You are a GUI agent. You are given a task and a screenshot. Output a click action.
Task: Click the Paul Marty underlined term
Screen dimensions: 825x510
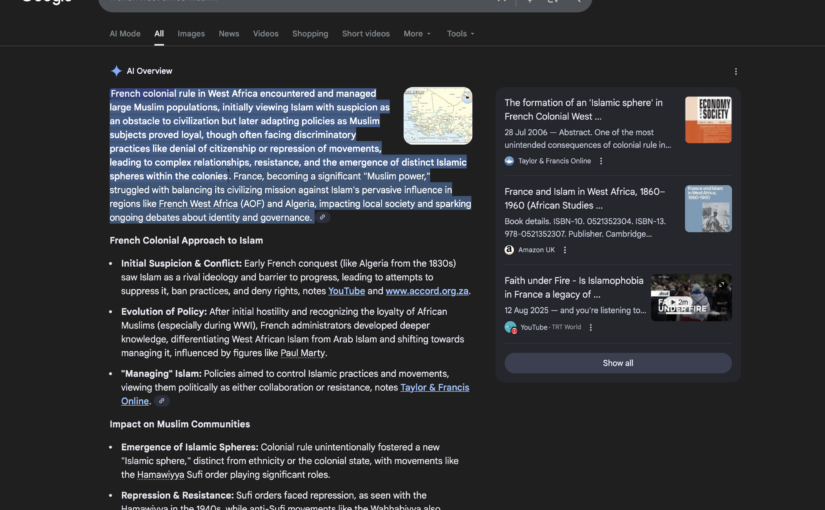pyautogui.click(x=303, y=353)
